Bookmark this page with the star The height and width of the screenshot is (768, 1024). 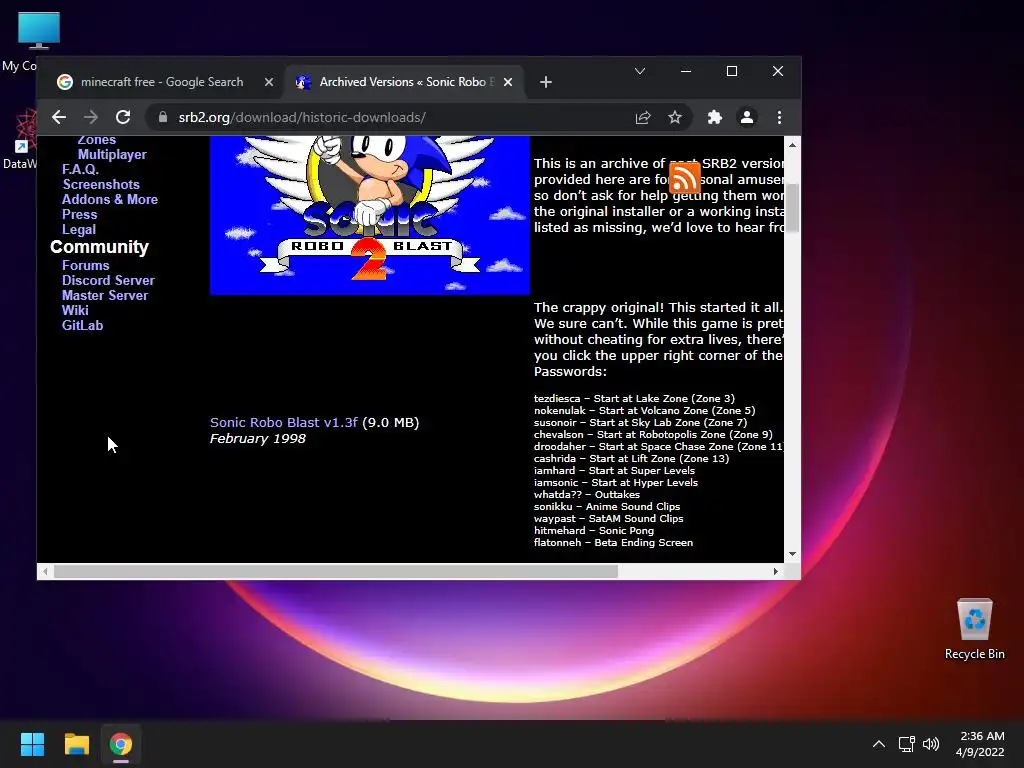(x=675, y=118)
